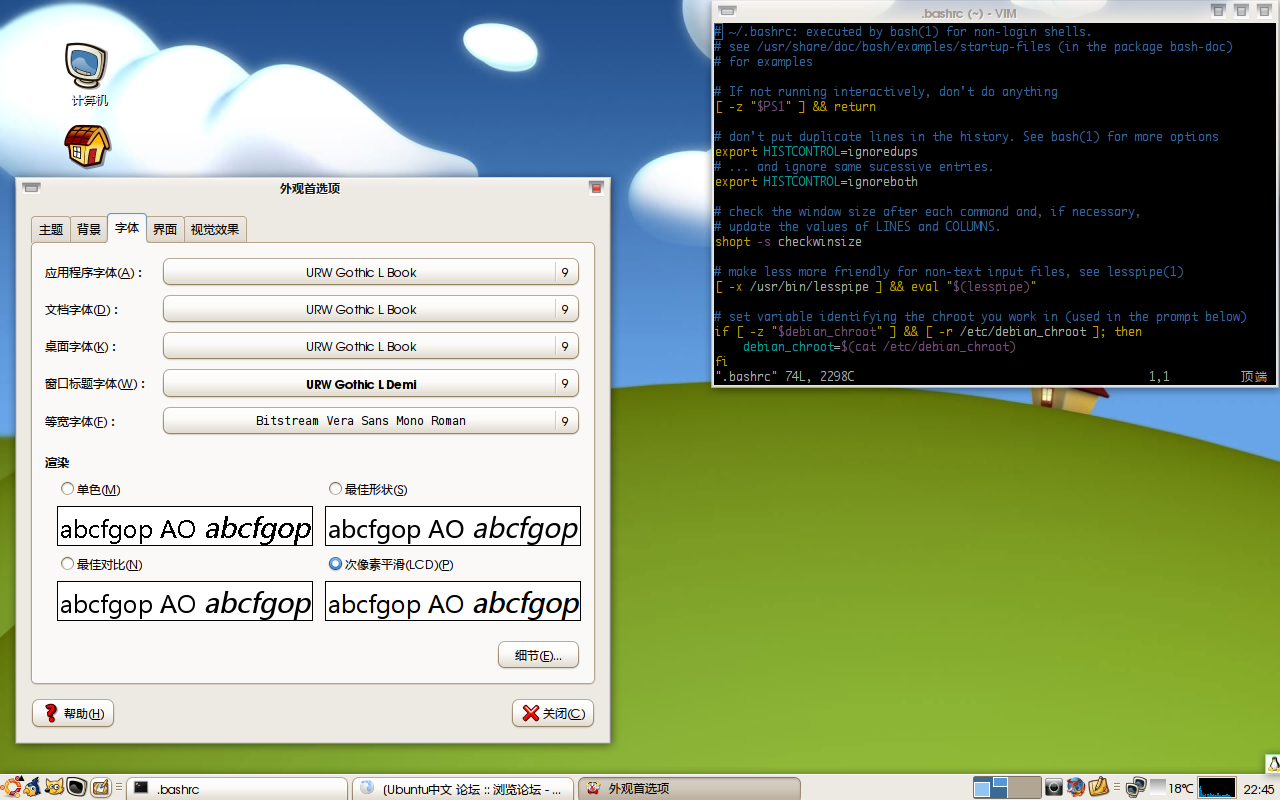Click the '[ -z "$PS1" ] && return' line
Screen dimensions: 1280x800
pyautogui.click(x=795, y=107)
